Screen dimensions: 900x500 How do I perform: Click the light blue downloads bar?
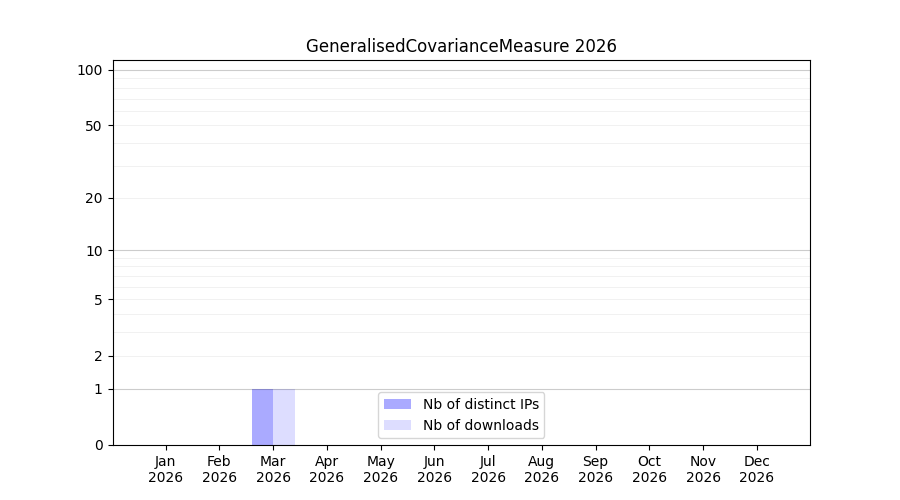[x=284, y=417]
